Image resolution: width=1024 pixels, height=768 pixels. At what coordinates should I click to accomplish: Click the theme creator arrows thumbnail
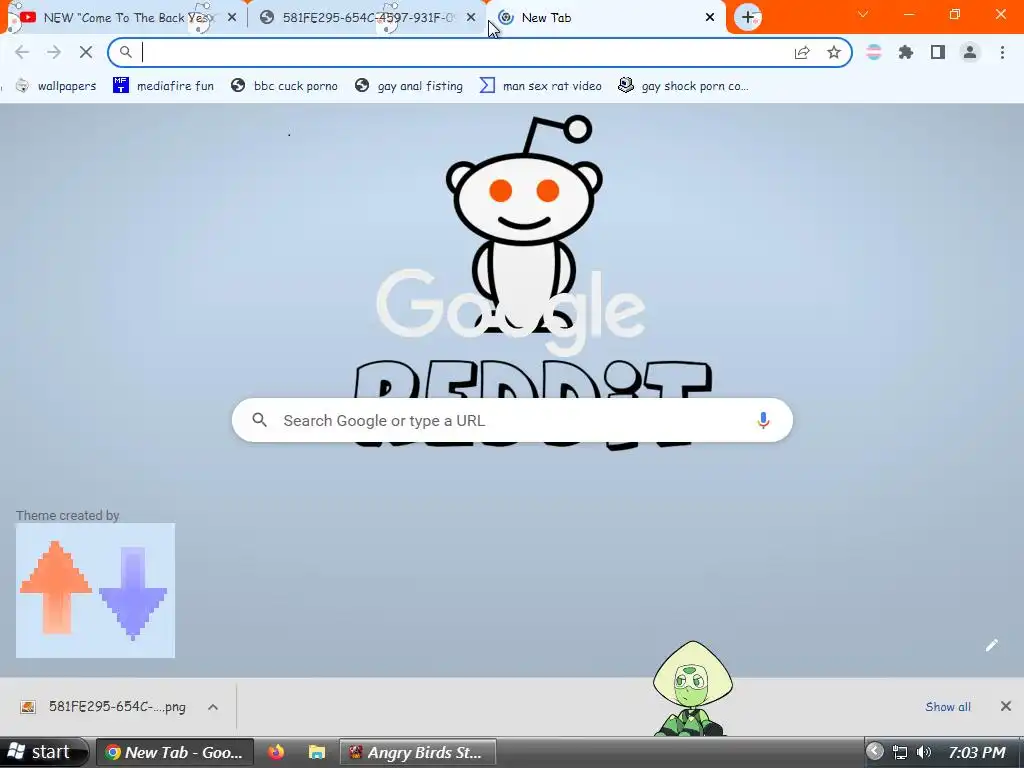95,590
